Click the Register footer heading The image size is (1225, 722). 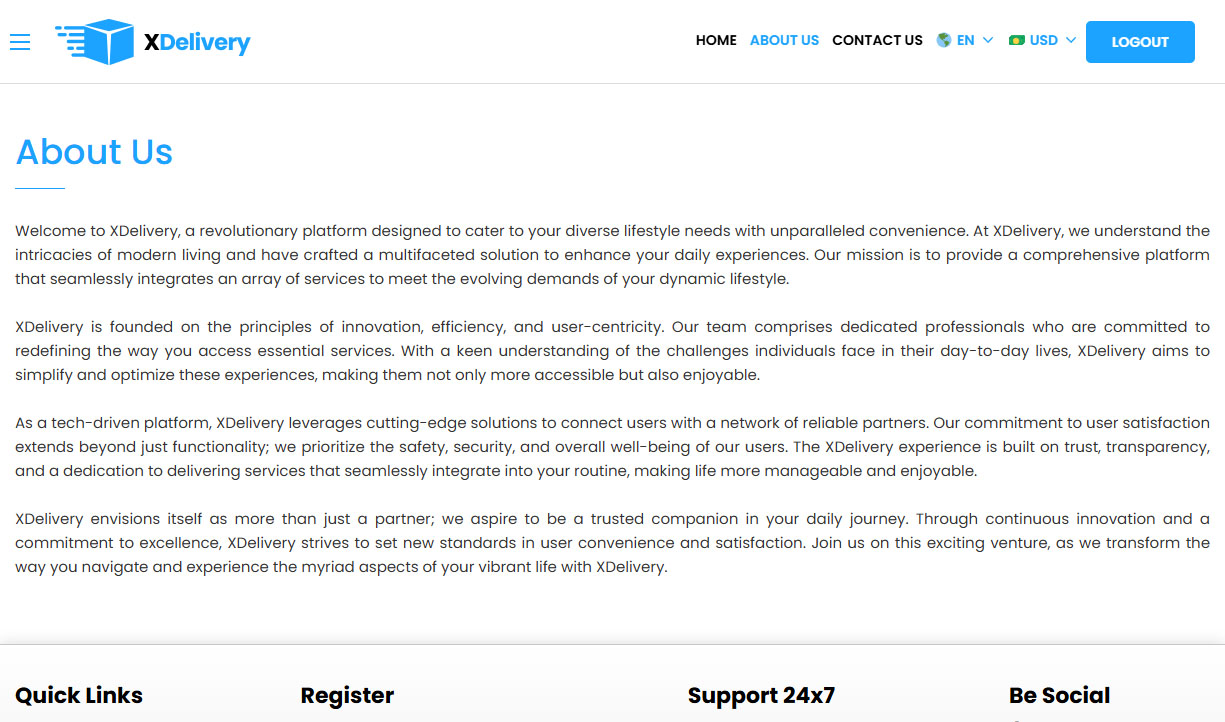tap(347, 695)
